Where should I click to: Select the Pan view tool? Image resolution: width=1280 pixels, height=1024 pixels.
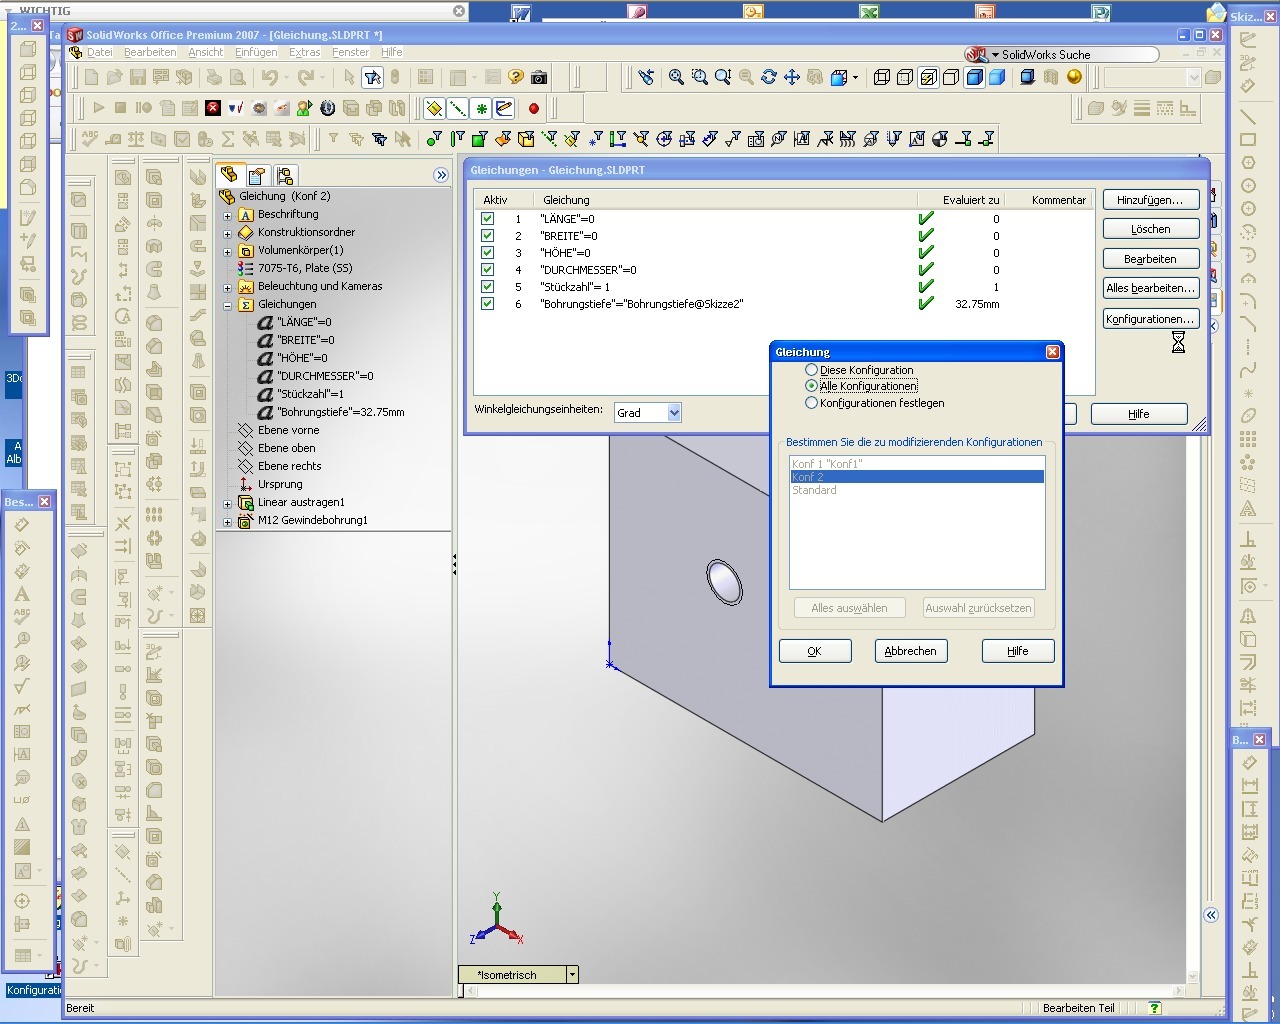coord(791,77)
